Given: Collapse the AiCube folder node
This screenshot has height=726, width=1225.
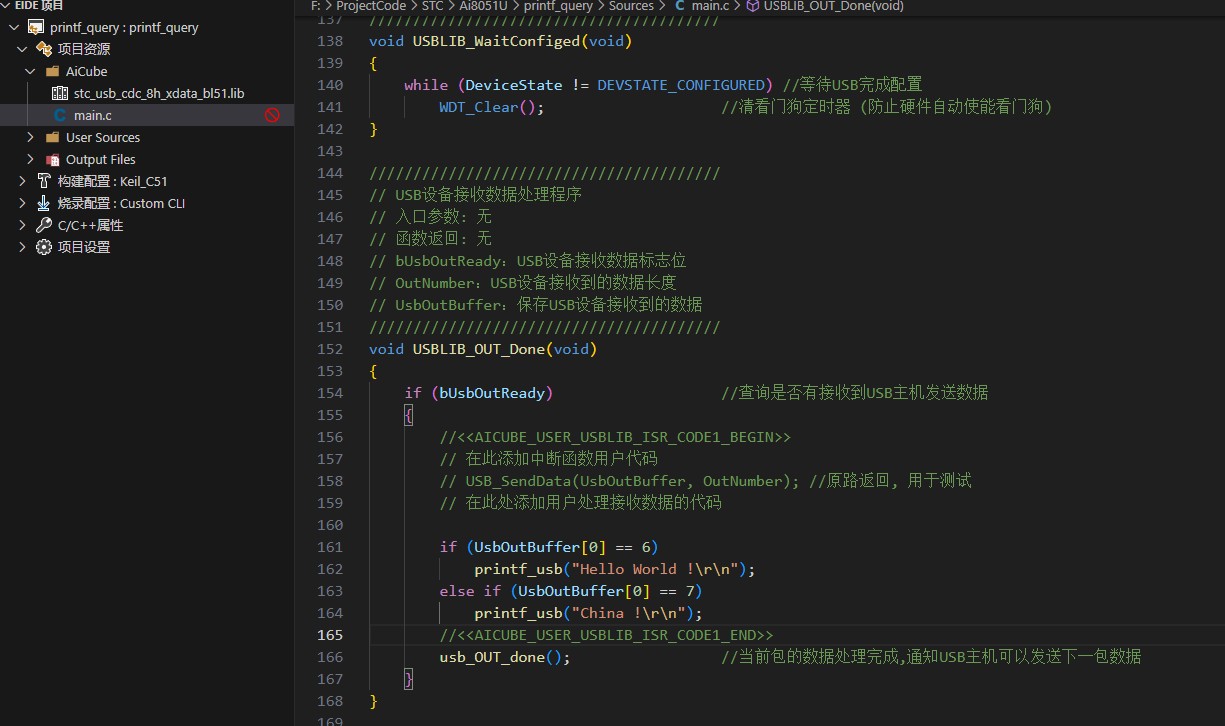Looking at the screenshot, I should click(30, 71).
